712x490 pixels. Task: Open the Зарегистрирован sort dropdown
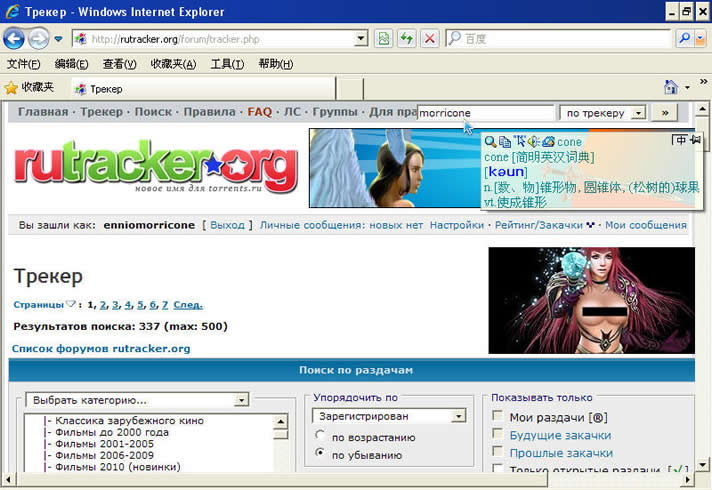click(389, 416)
